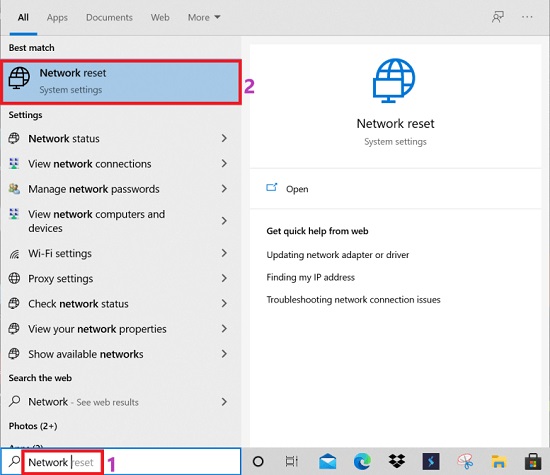Screen dimensions: 550x475
Task: Click the Proxy settings globe icon
Action: [14, 278]
